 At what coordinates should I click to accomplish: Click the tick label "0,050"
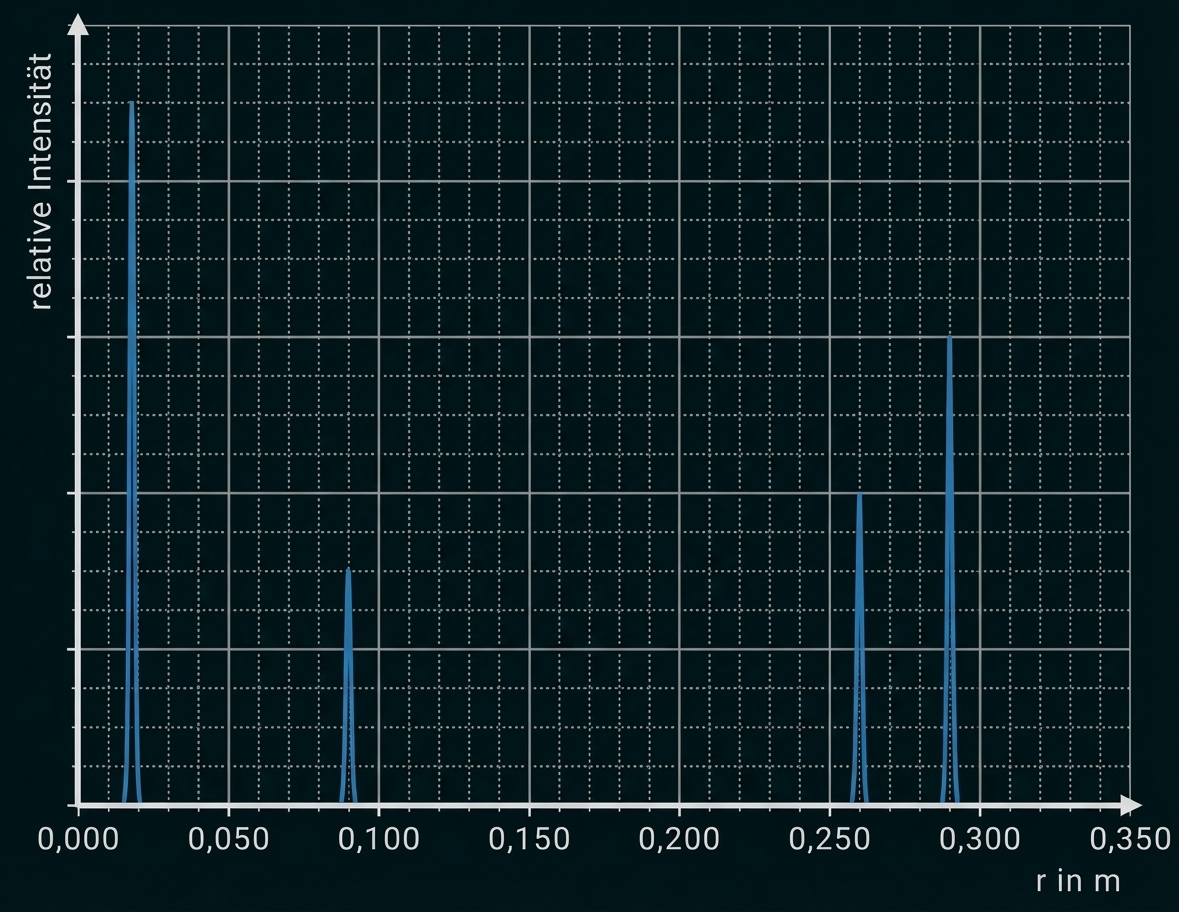pos(226,840)
